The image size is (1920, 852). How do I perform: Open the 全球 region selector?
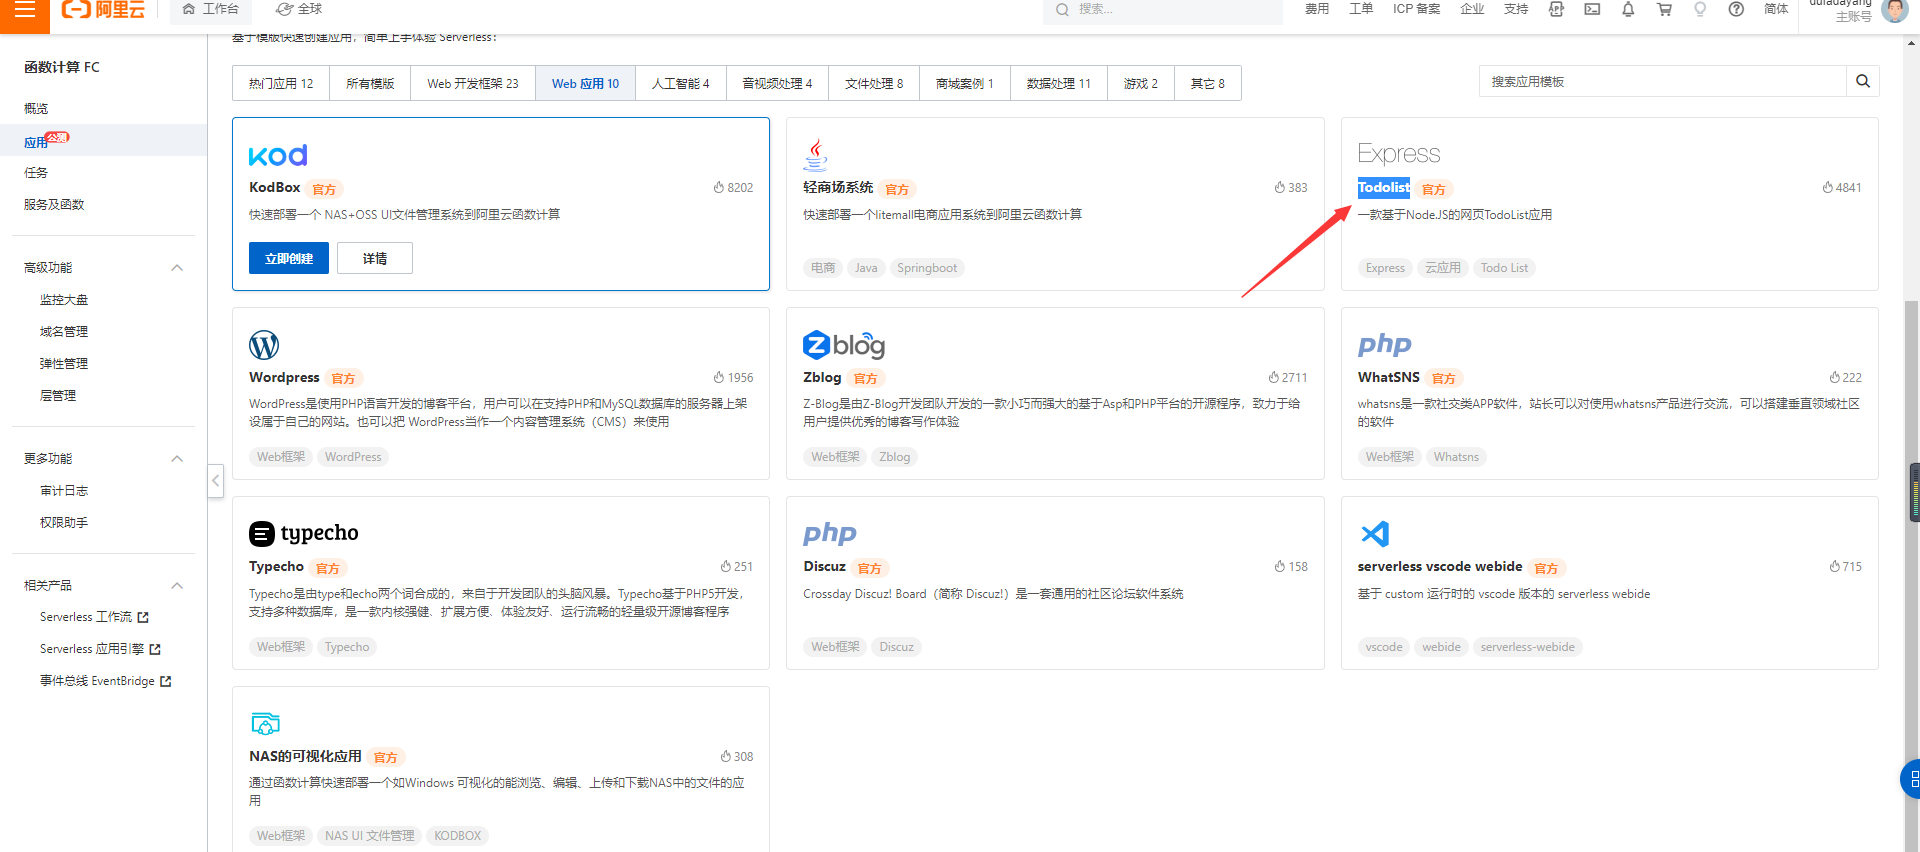click(299, 9)
